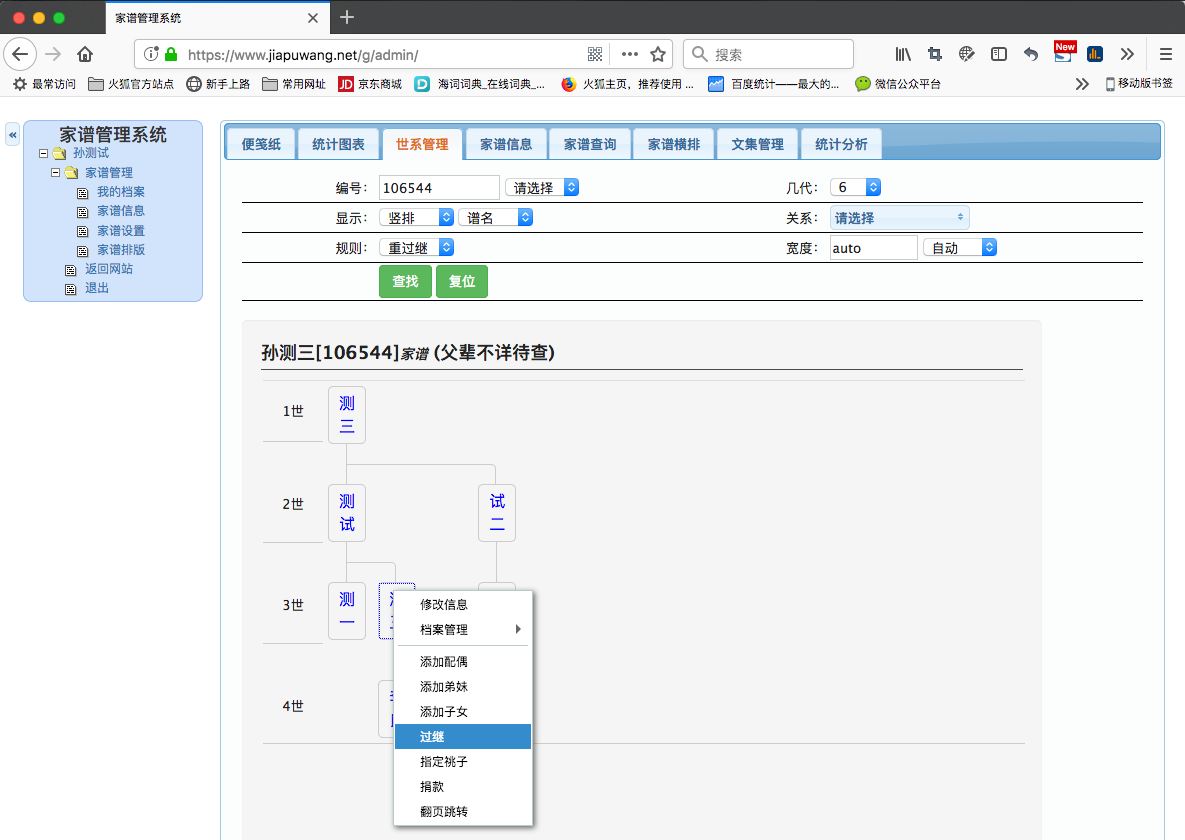Switch to the 家谱横排 tab

674,144
